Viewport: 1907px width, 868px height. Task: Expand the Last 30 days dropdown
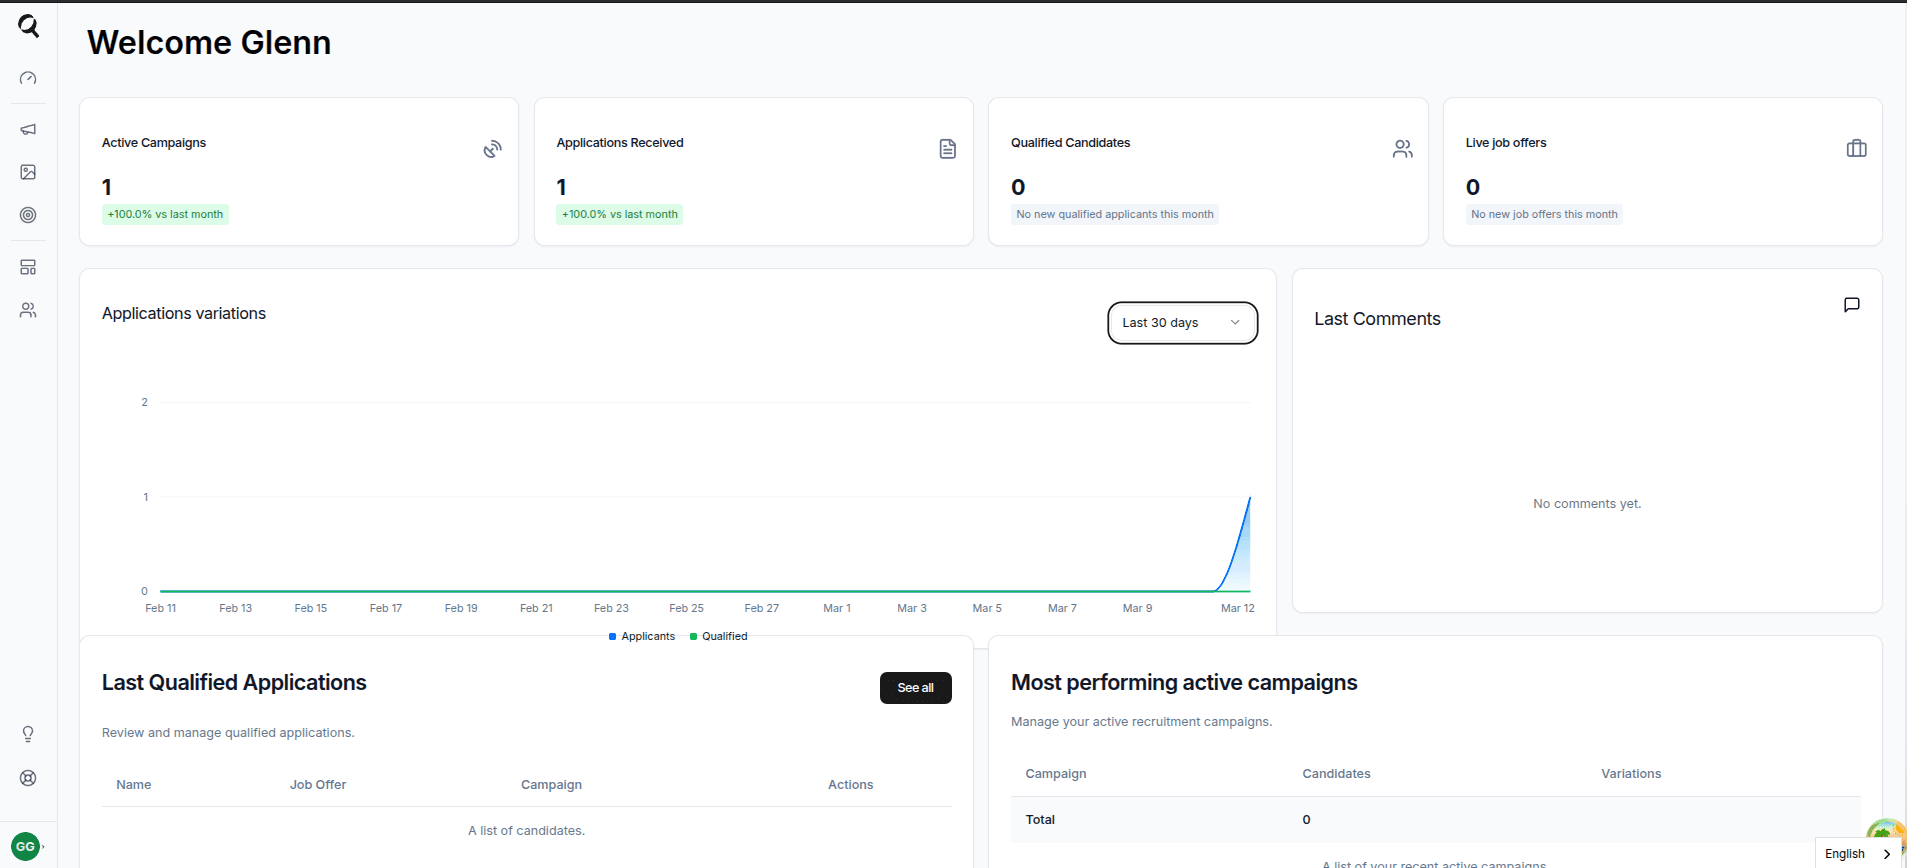click(1182, 323)
